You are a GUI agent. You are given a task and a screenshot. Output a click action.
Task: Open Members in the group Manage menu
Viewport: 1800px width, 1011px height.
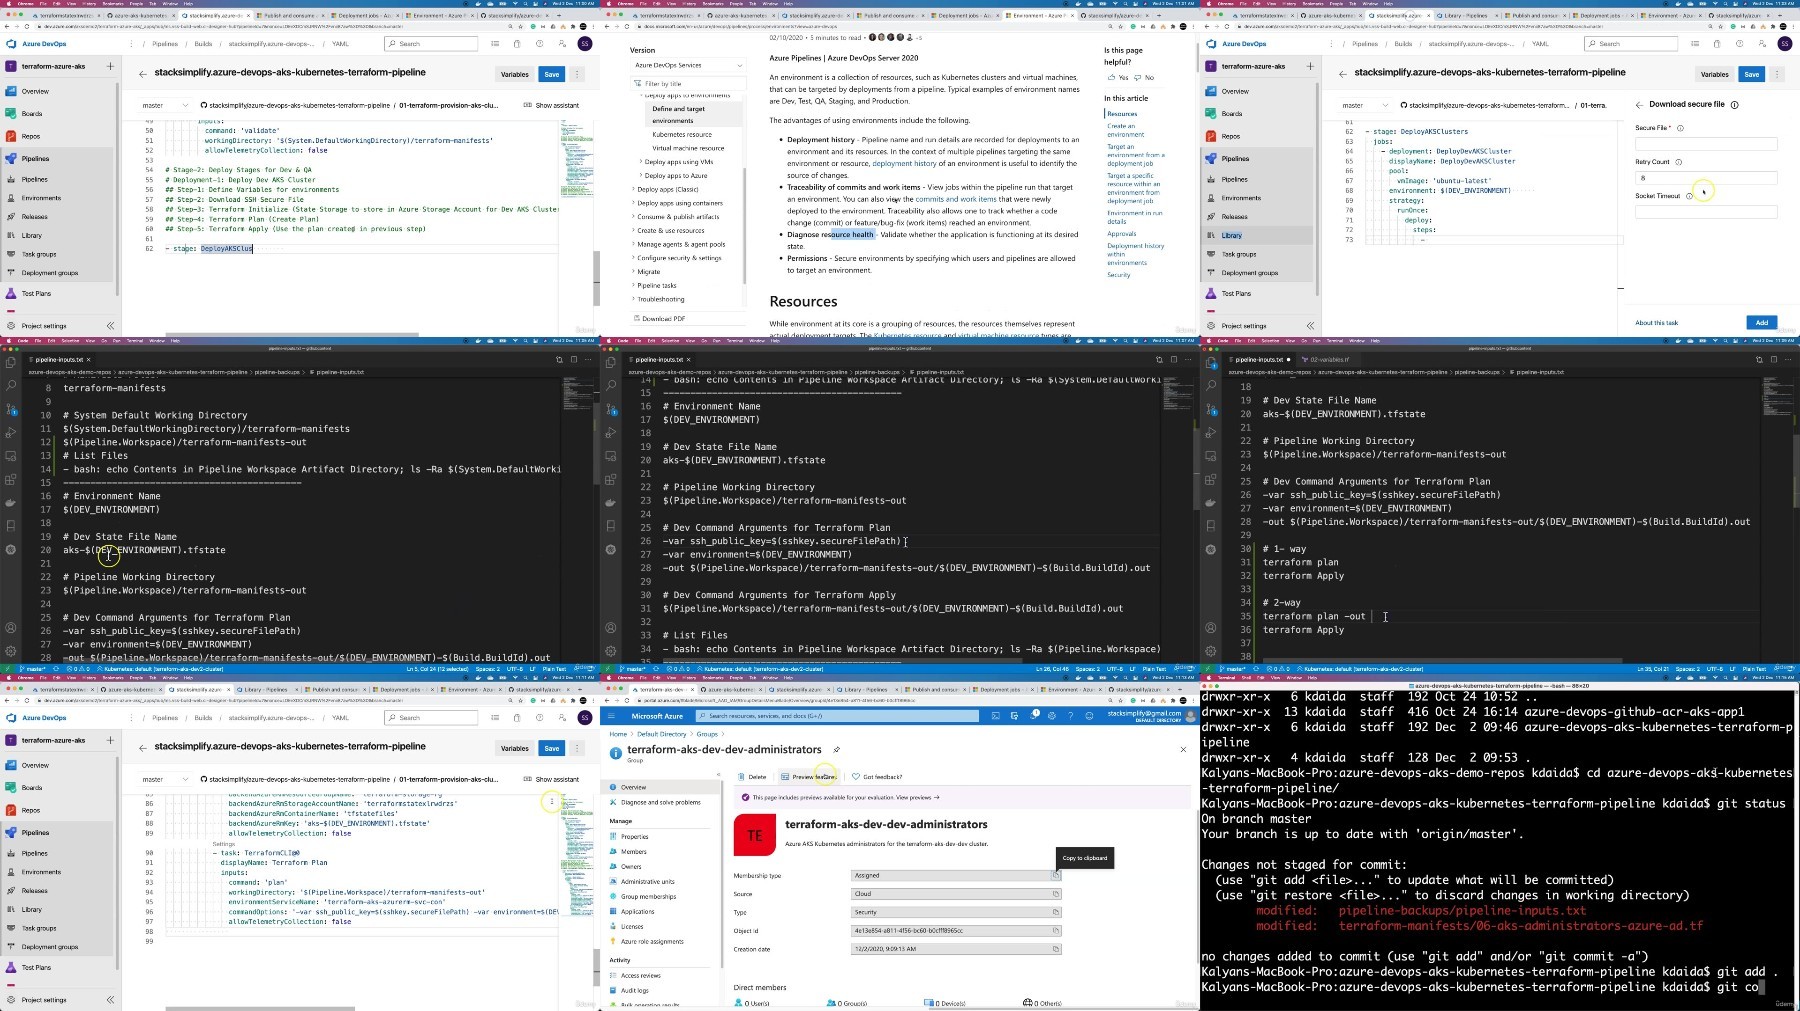(x=633, y=852)
